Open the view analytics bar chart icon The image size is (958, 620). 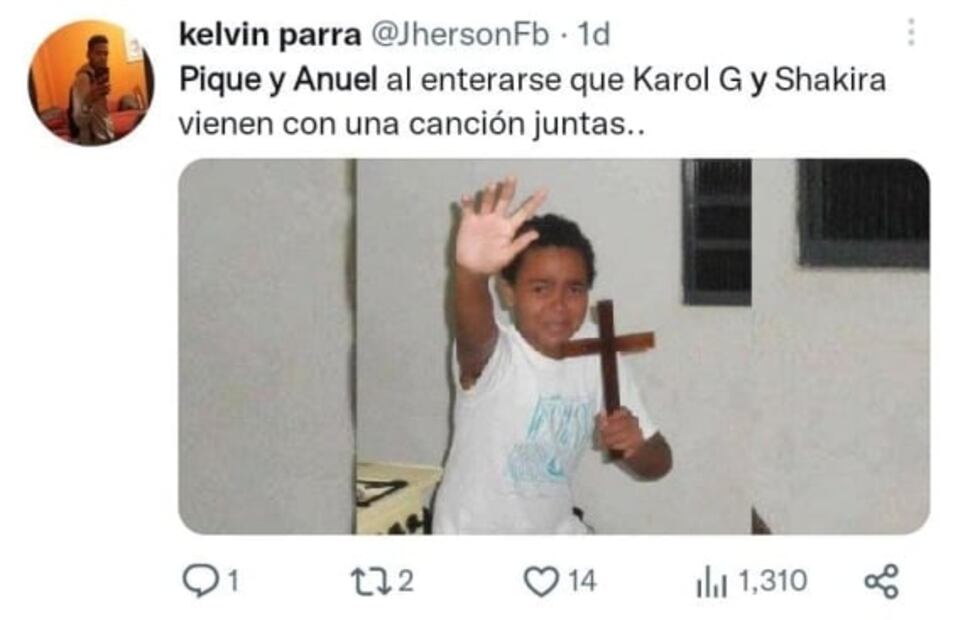point(711,583)
